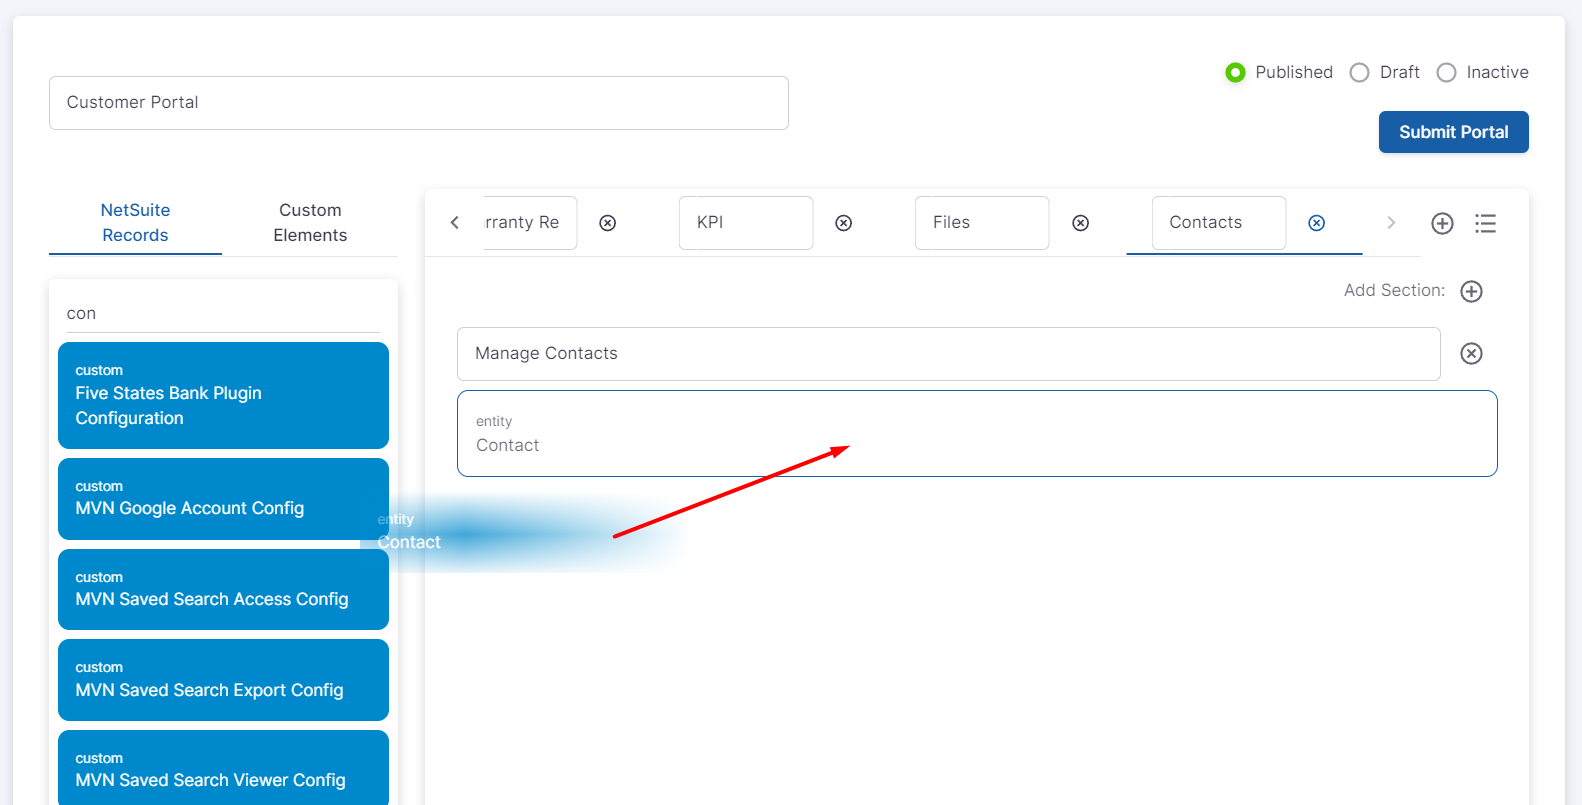This screenshot has width=1582, height=805.
Task: Select the Published radio button
Action: (1235, 72)
